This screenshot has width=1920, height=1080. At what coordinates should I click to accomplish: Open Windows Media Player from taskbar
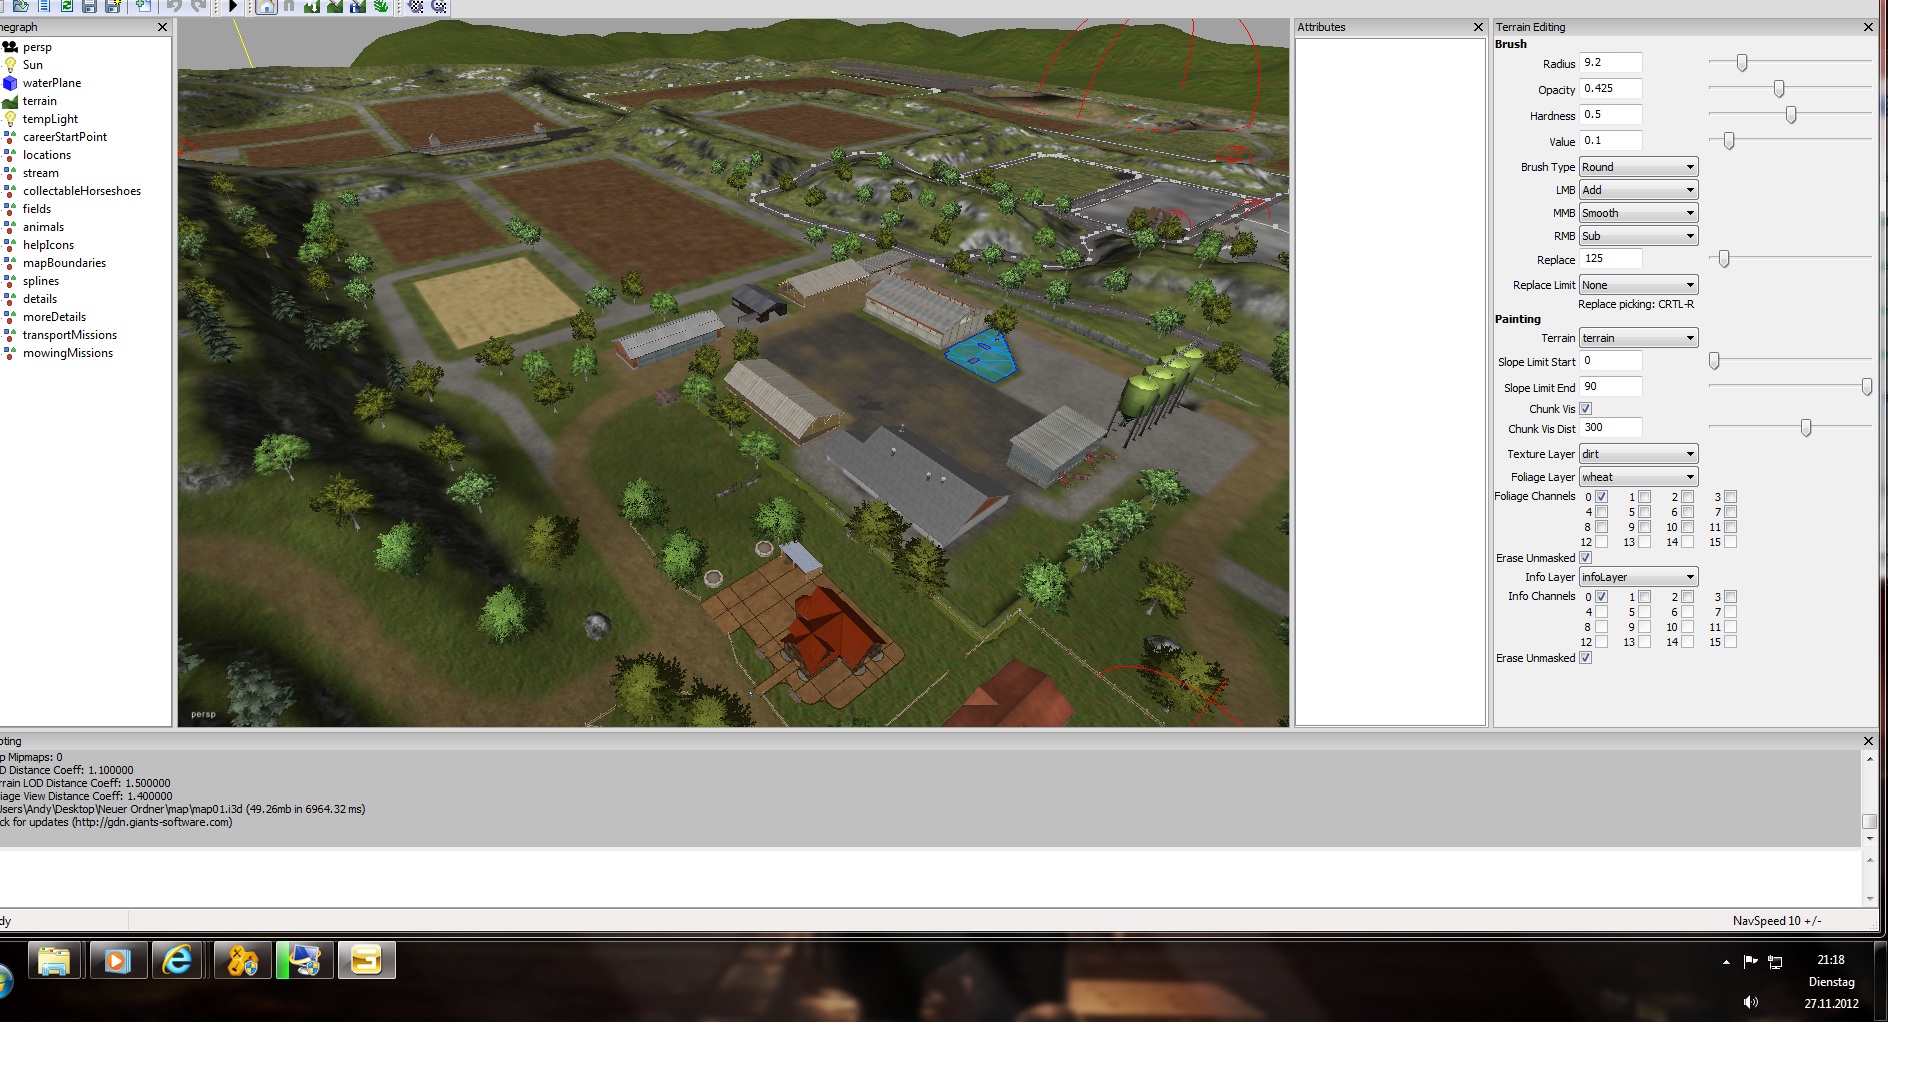point(117,961)
